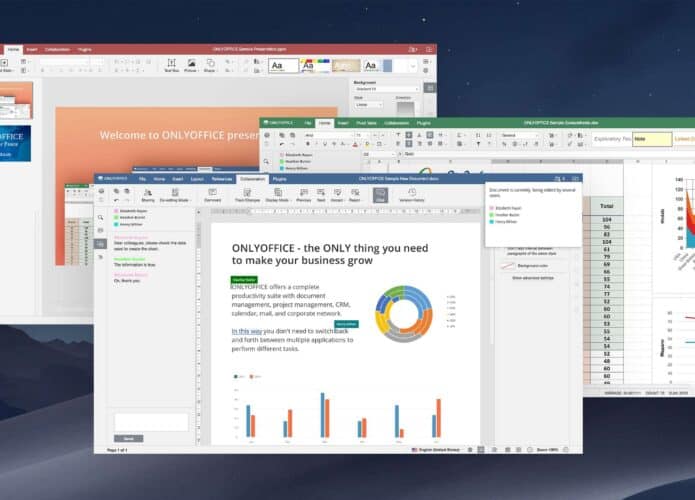Switch to the Insert tab in the presentation editor
Screen dimensions: 695x500
point(32,50)
